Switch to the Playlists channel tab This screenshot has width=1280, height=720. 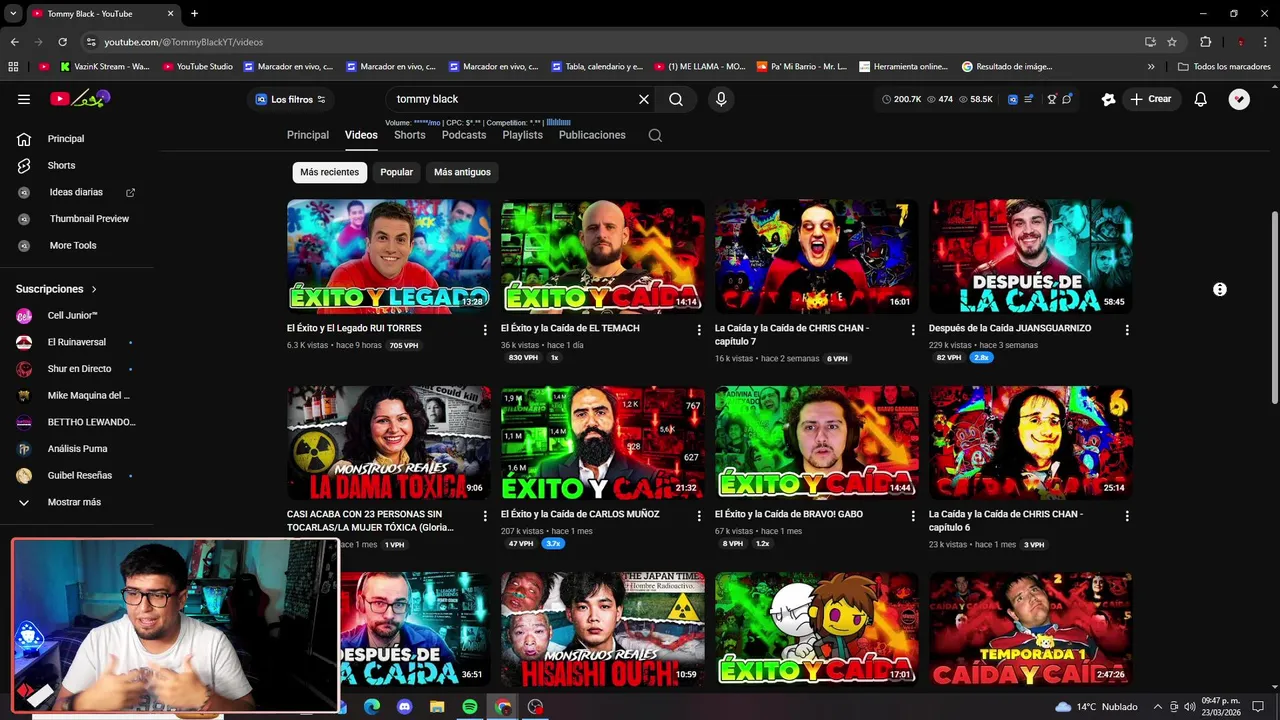tap(522, 135)
